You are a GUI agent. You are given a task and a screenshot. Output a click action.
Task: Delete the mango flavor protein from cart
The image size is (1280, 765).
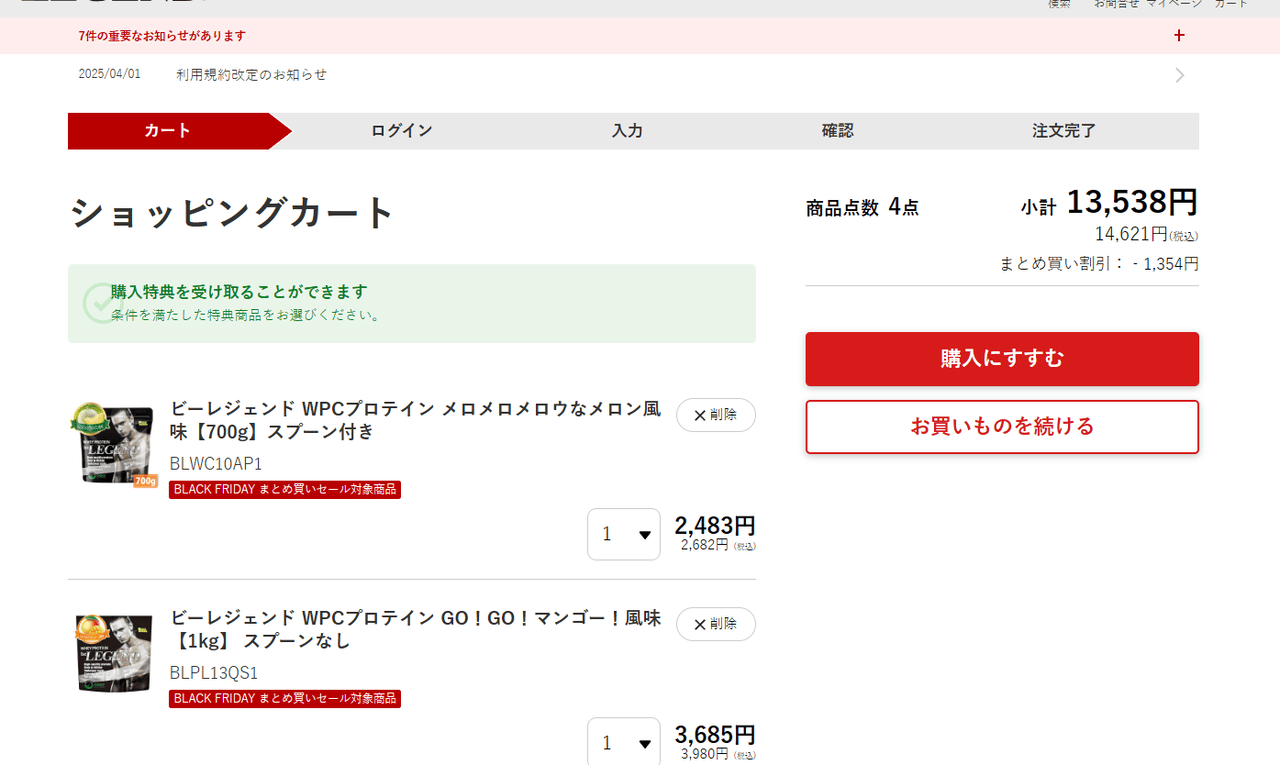coord(715,624)
